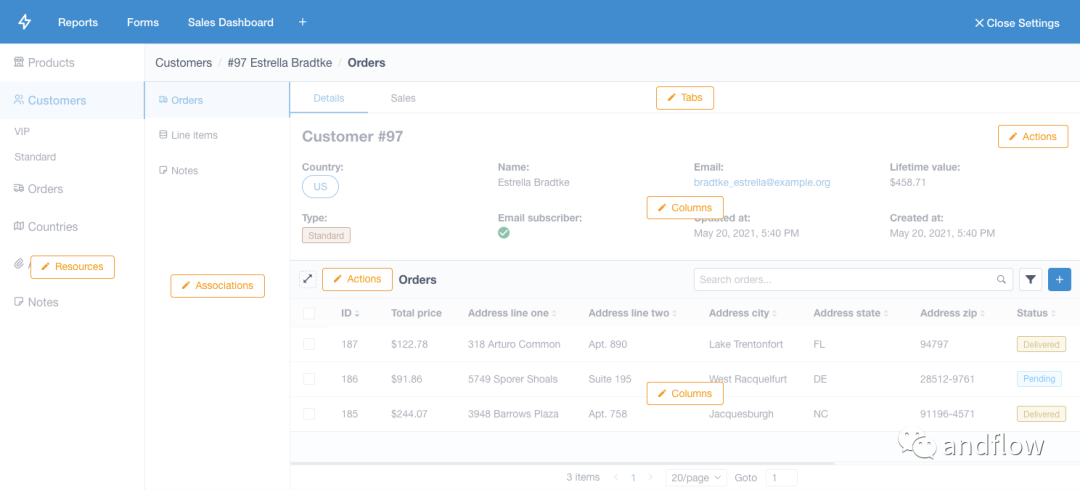This screenshot has width=1080, height=490.
Task: Click the plus icon to add a top tab
Action: click(303, 22)
